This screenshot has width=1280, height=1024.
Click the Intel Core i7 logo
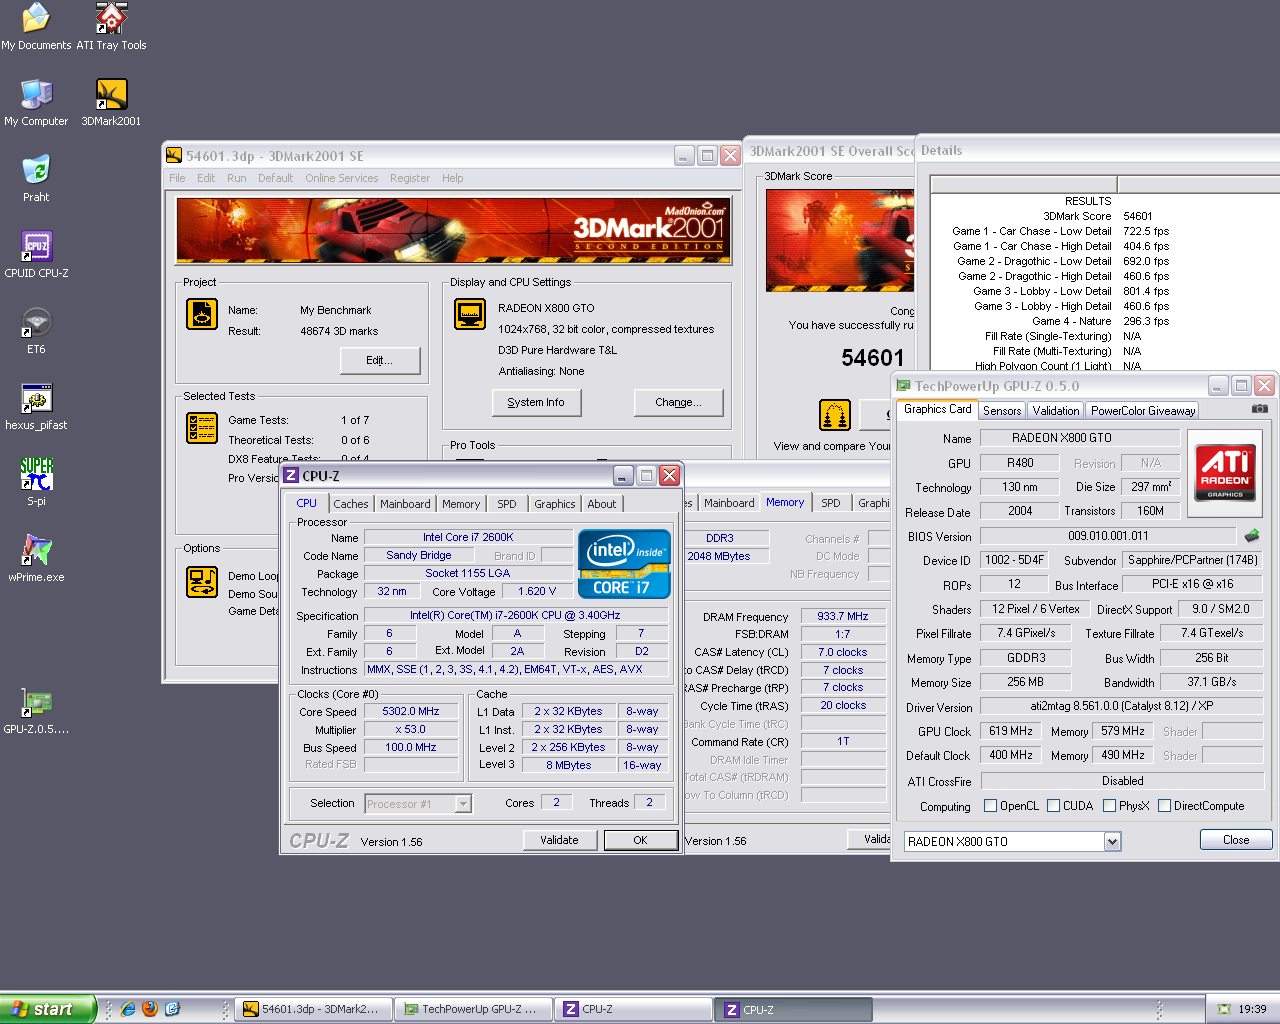click(x=624, y=564)
